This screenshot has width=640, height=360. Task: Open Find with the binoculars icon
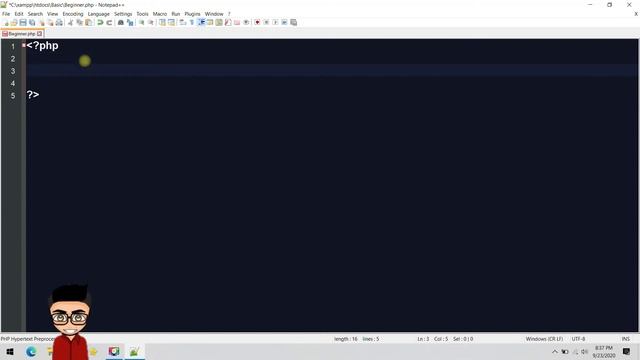click(x=121, y=22)
